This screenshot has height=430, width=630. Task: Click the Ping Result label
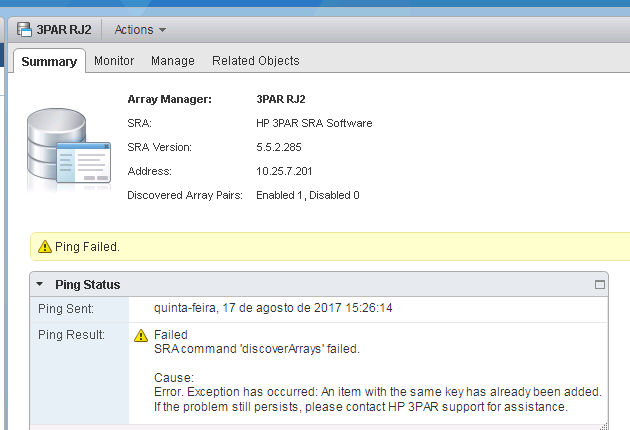pos(71,335)
